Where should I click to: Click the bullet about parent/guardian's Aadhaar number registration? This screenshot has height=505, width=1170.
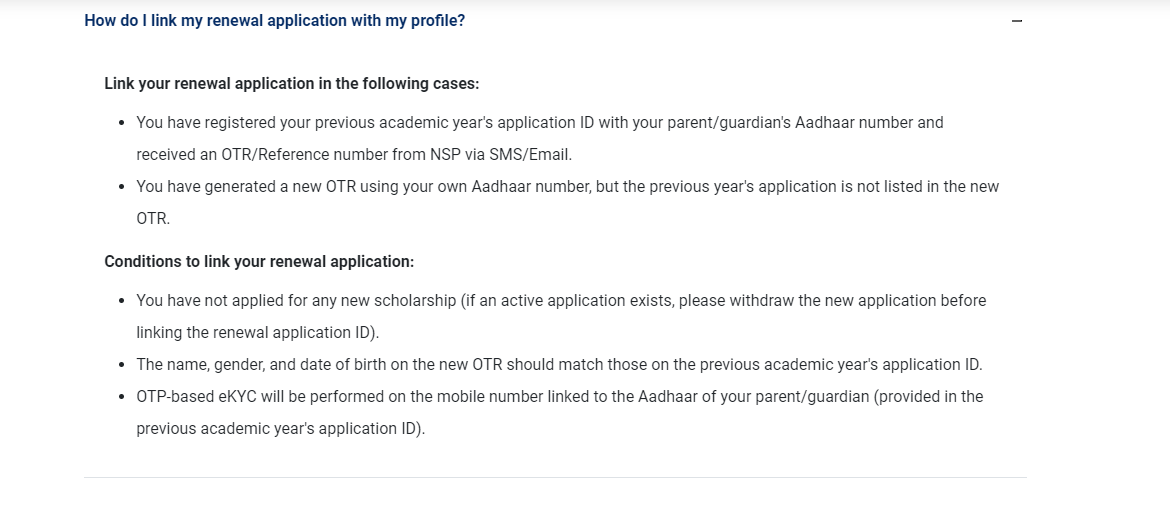[x=539, y=122]
